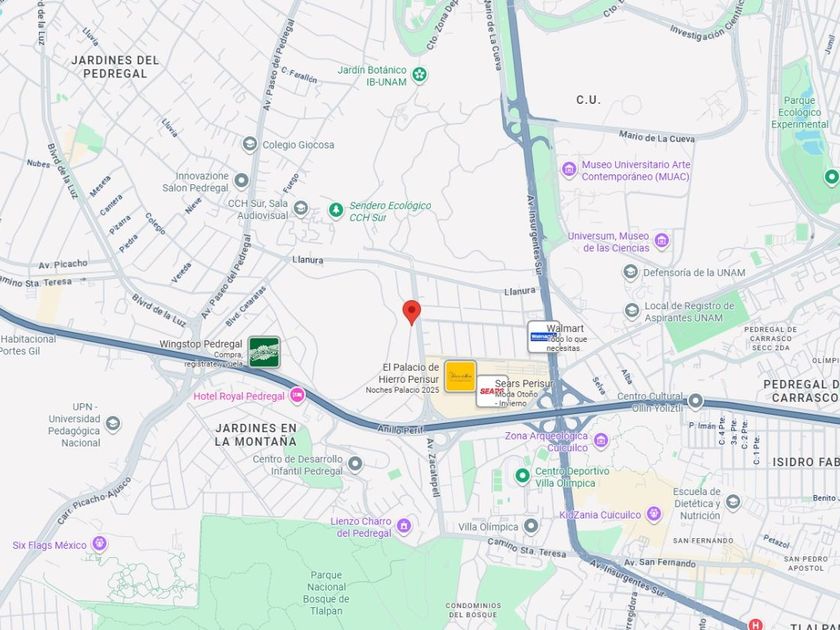
Task: Select the Zona Arqueológica Cuicuilco icon
Action: (x=601, y=440)
